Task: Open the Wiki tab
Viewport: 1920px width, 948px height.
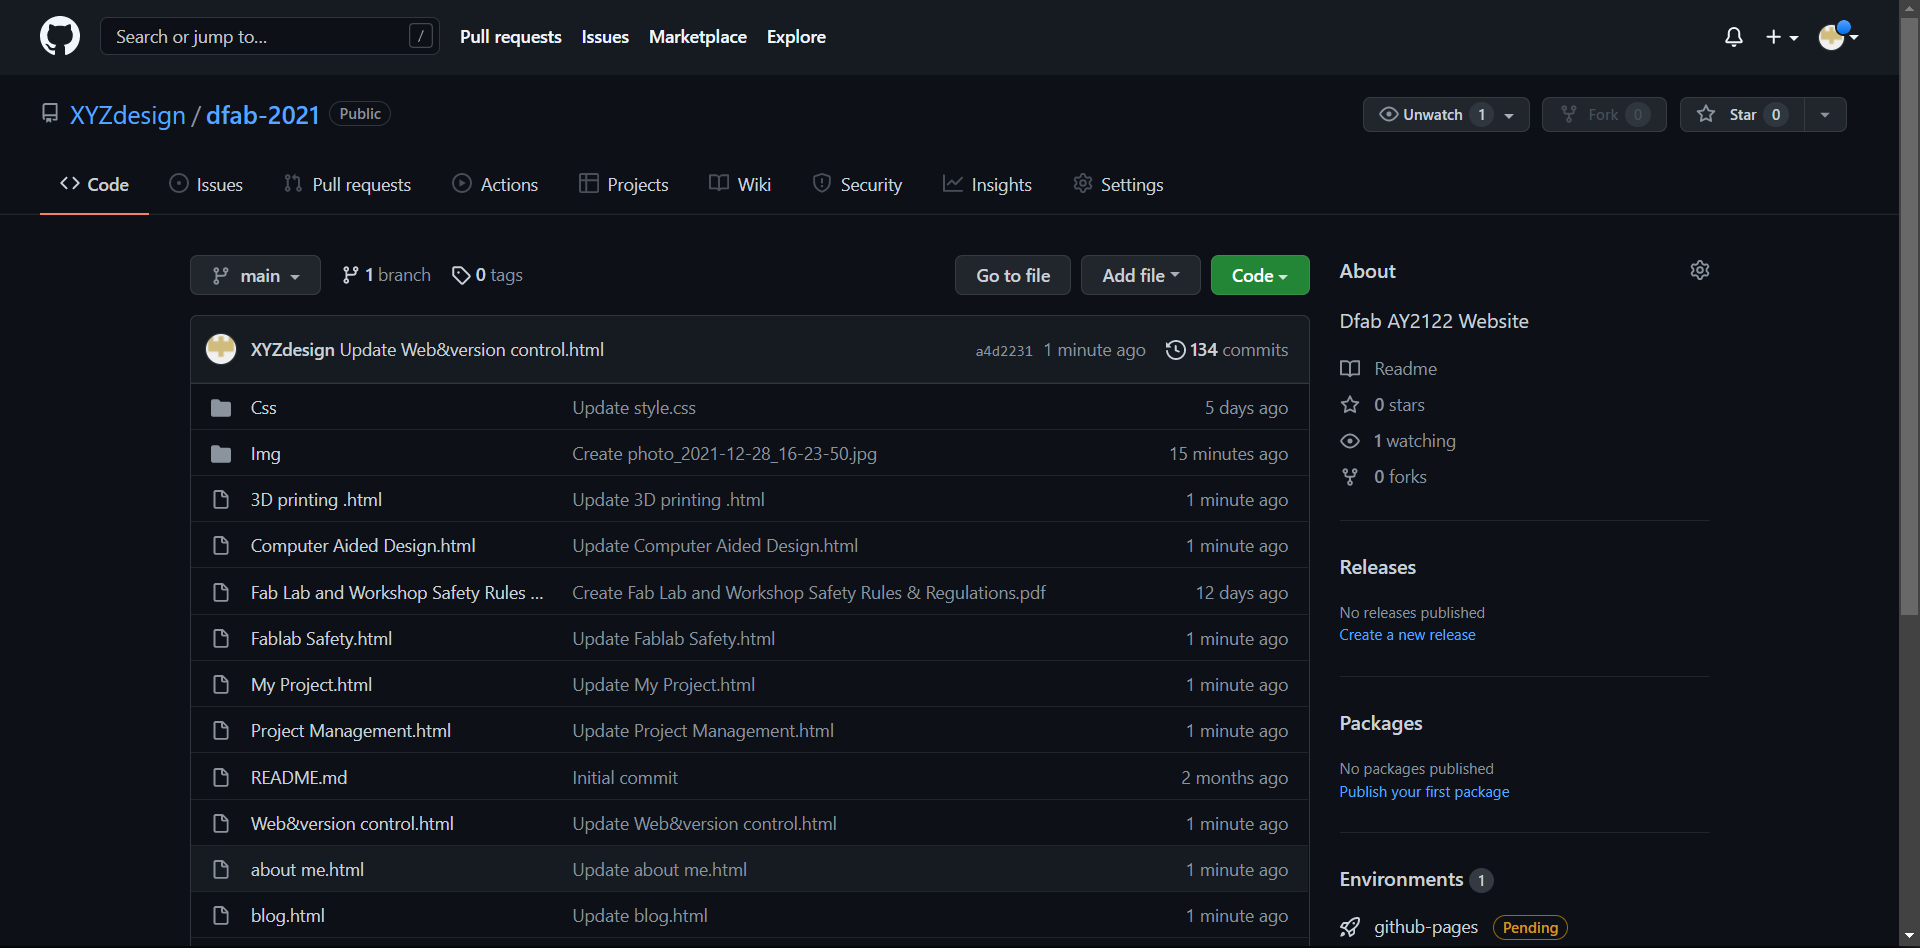Action: (740, 185)
